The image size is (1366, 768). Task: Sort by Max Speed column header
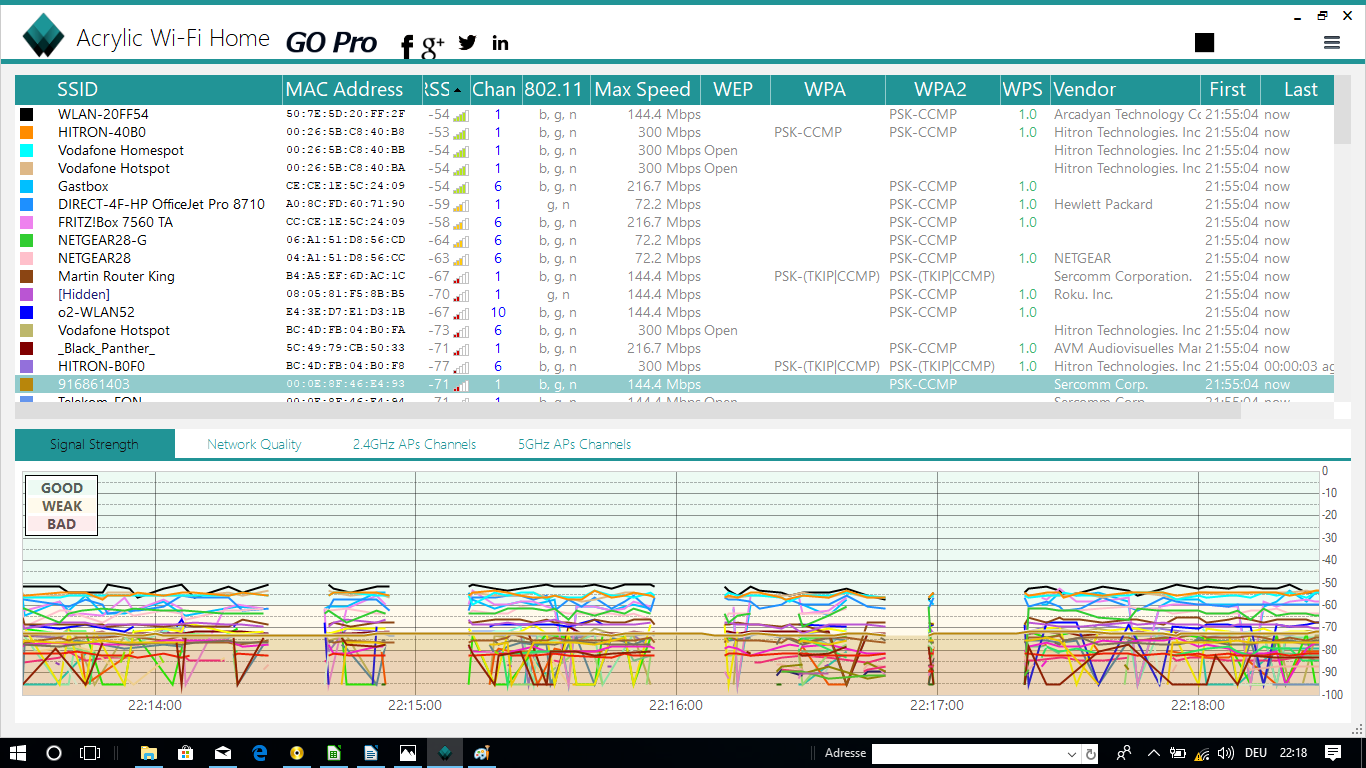(645, 89)
